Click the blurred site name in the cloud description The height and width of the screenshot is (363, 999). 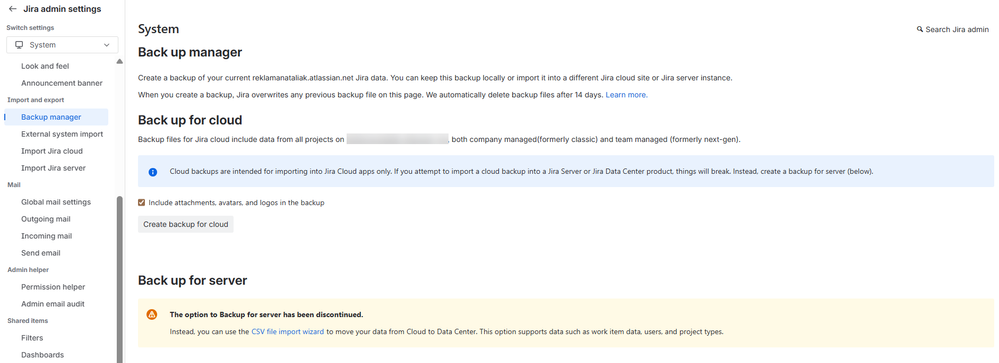[x=398, y=139]
